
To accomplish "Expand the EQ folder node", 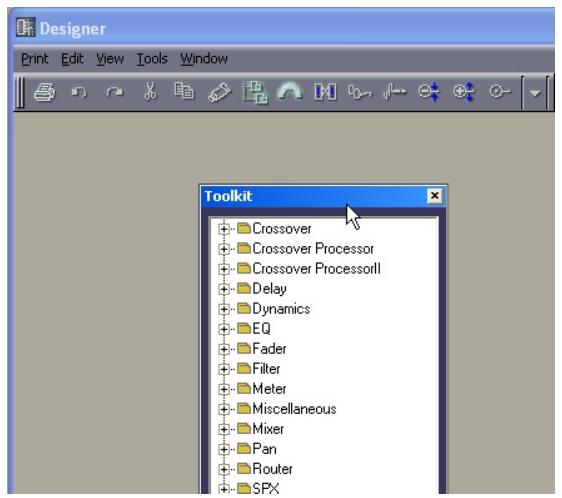I will (224, 329).
